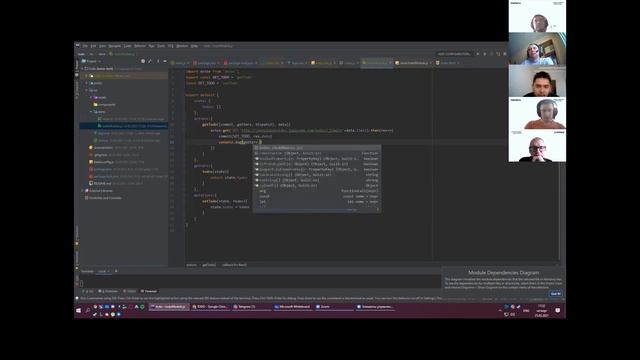Viewport: 640px width, 360px height.
Task: Switch to Google Chrome taskbar window
Action: 210,307
